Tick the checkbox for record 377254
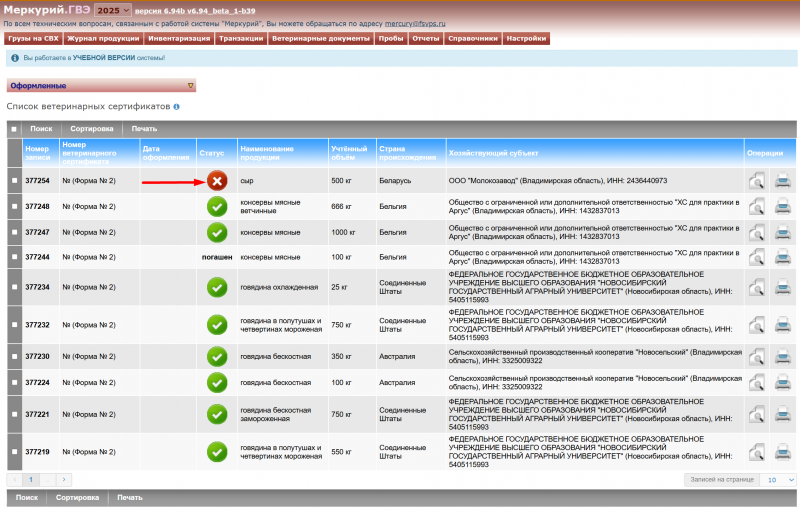 (14, 181)
